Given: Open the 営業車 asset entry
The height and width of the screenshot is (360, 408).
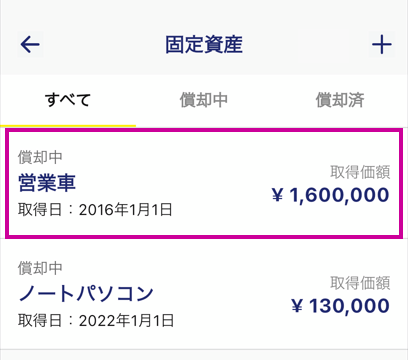Looking at the screenshot, I should [x=204, y=184].
